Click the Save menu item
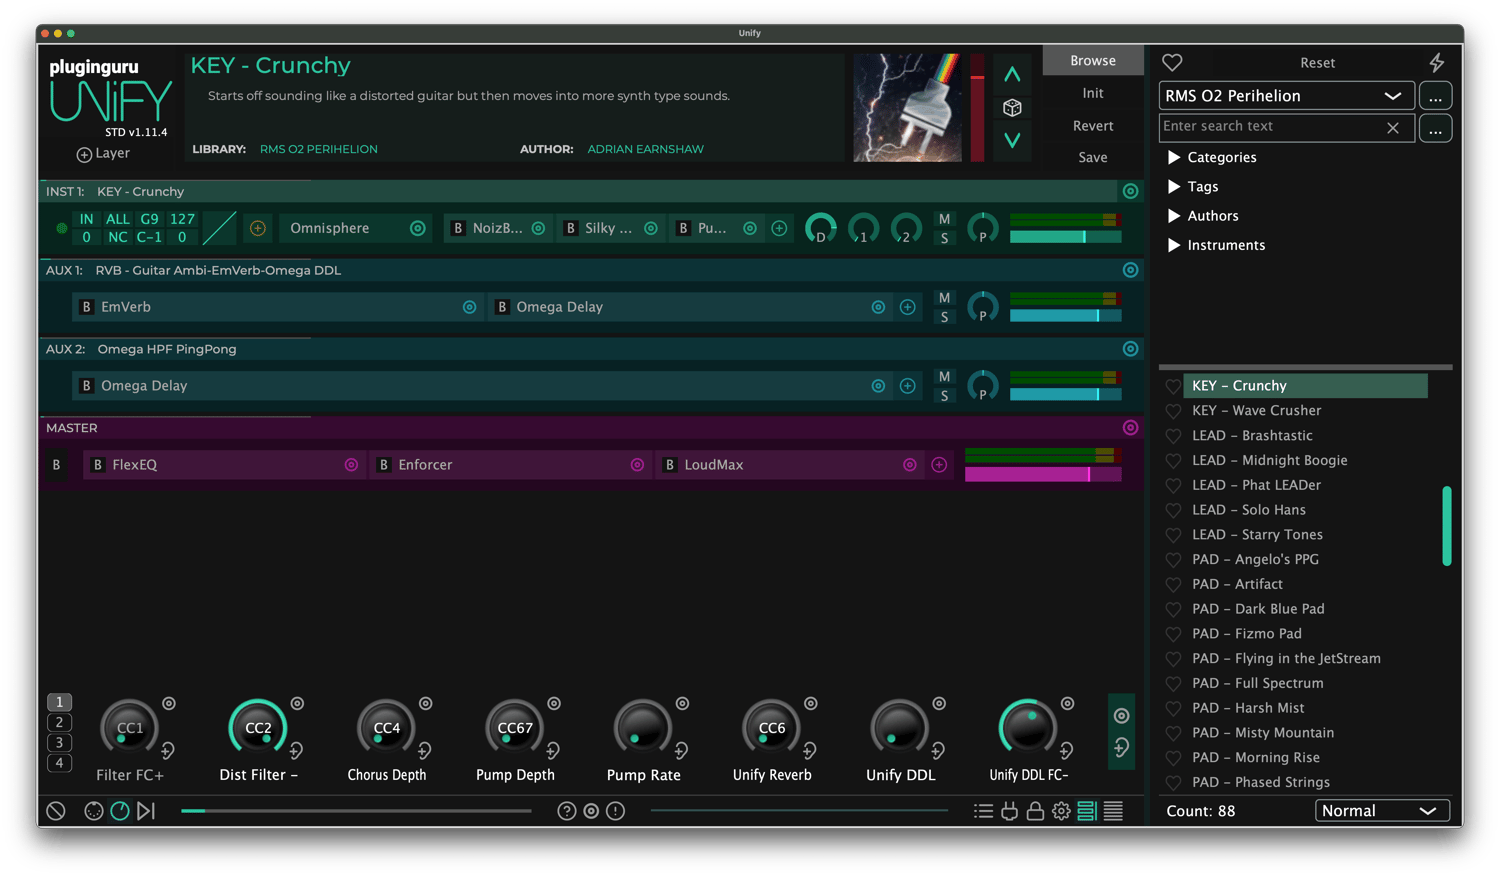Image resolution: width=1500 pixels, height=876 pixels. coord(1092,157)
